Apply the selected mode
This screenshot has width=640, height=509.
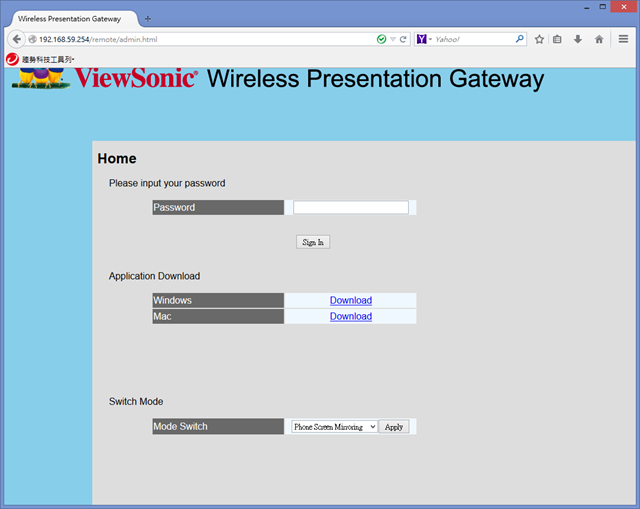394,427
